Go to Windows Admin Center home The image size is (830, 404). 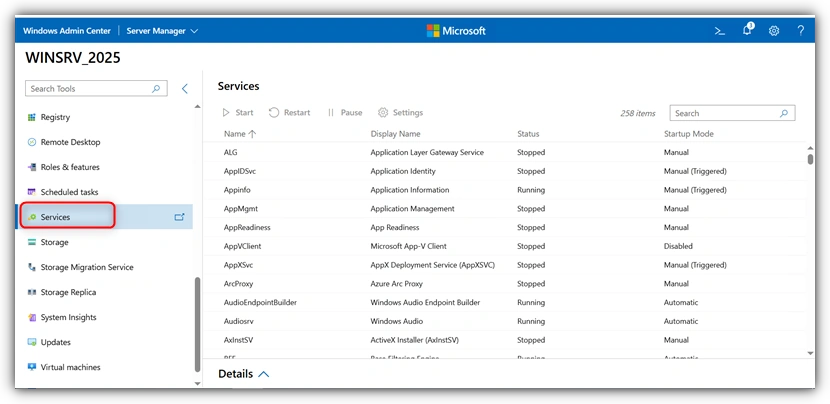(x=67, y=31)
